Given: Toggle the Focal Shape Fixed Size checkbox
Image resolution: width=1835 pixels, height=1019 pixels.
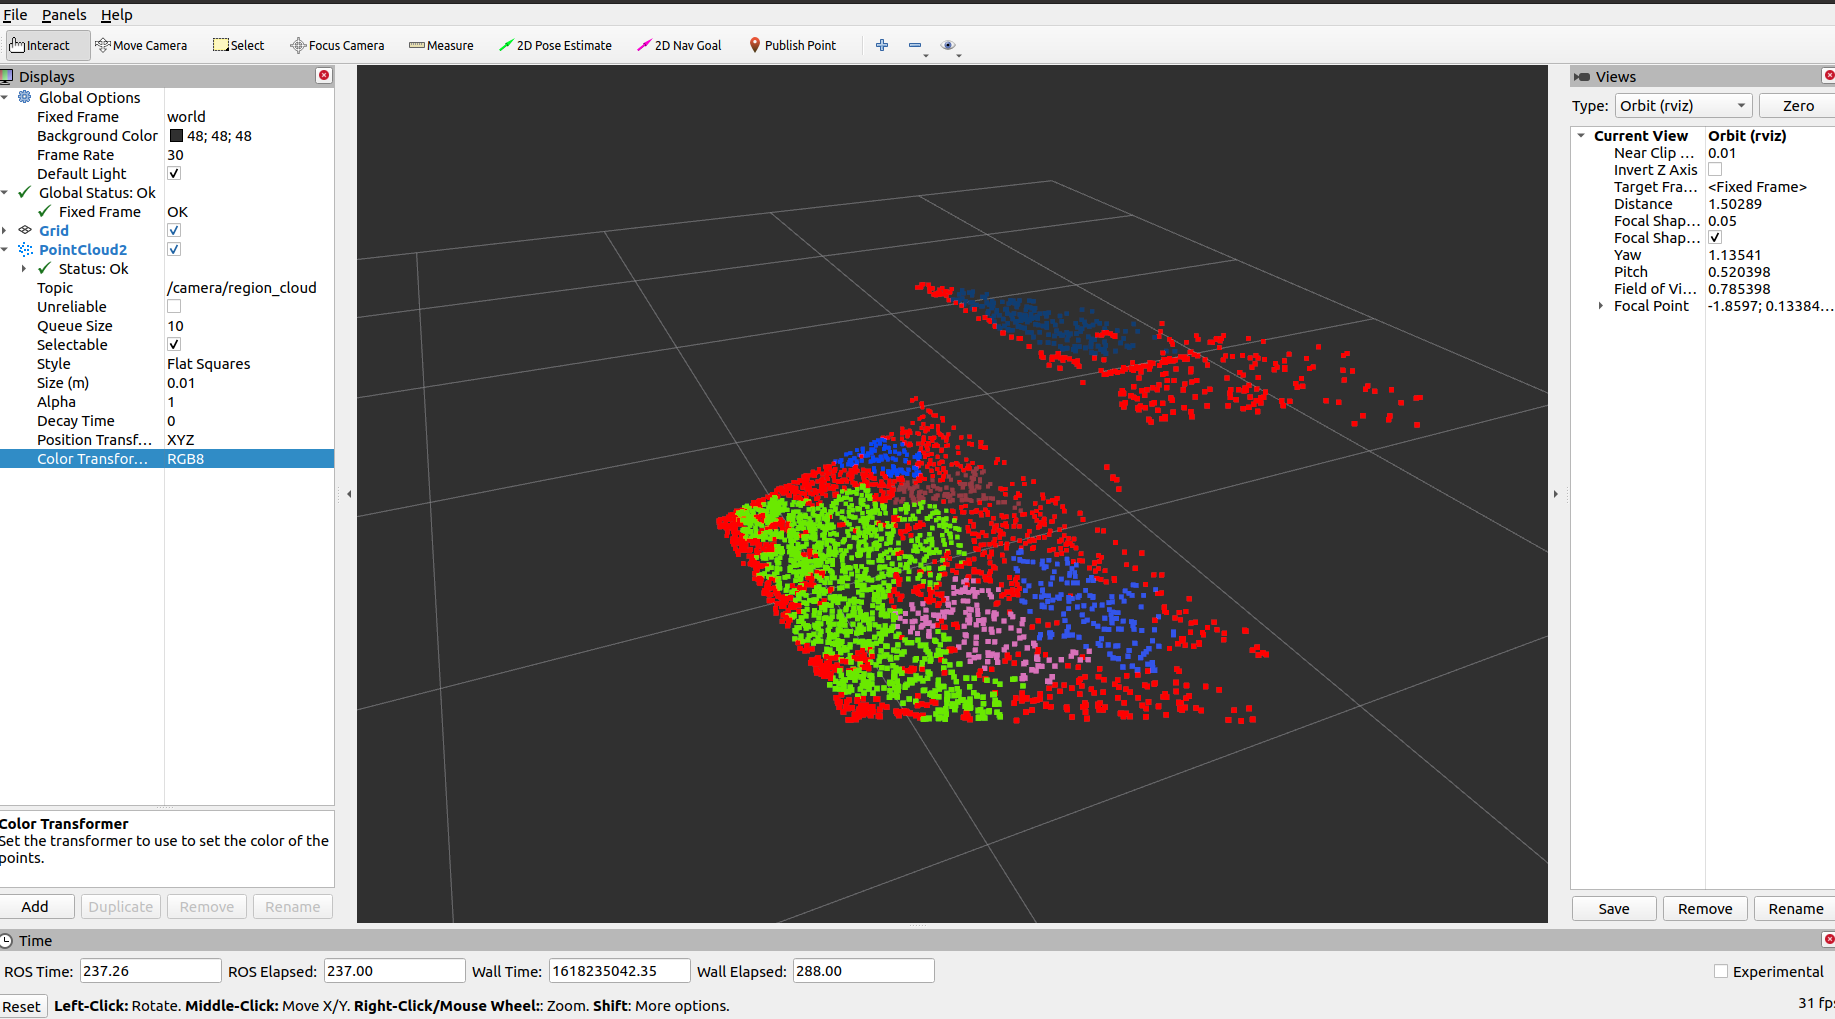Looking at the screenshot, I should point(1715,238).
